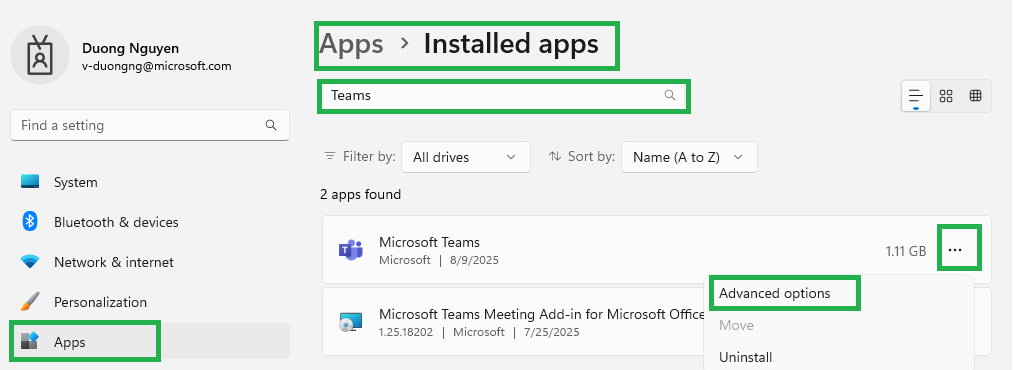The width and height of the screenshot is (1013, 370).
Task: Choose Uninstall from the context menu
Action: (x=746, y=357)
